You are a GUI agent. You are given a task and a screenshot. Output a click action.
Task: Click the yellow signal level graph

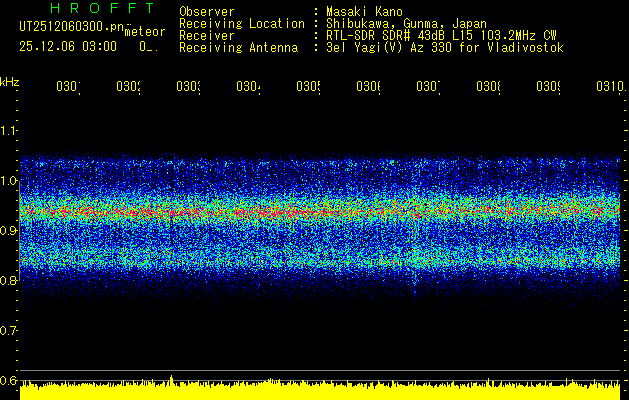320,390
